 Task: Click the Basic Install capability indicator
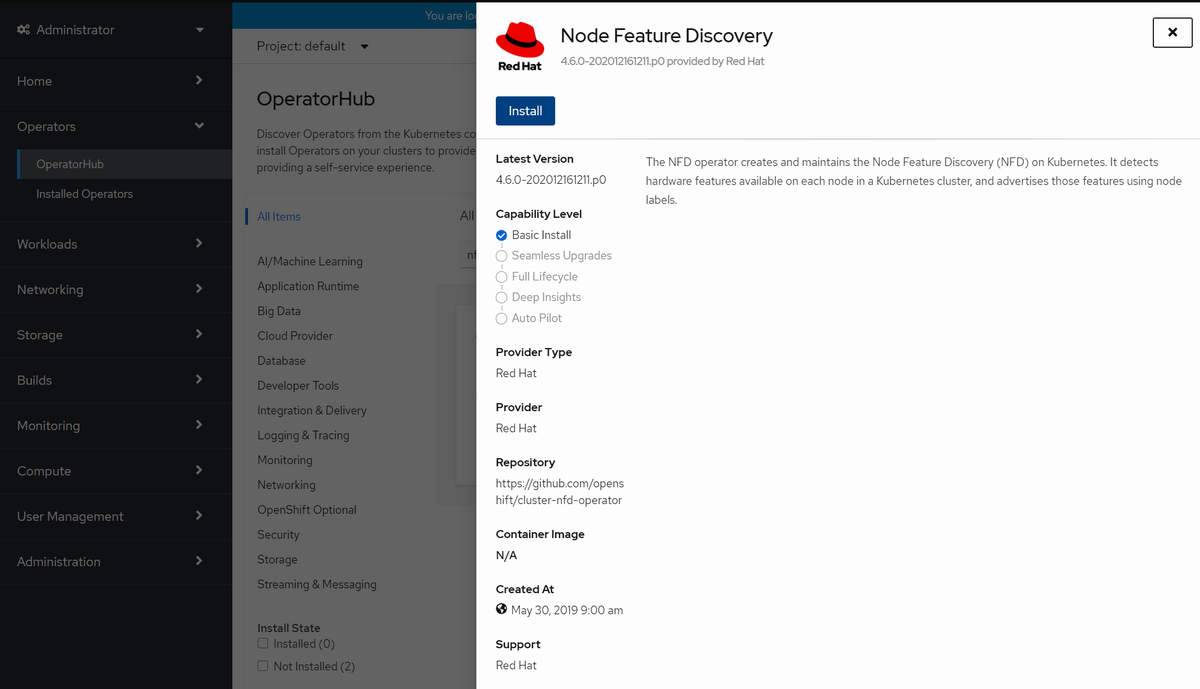[502, 235]
